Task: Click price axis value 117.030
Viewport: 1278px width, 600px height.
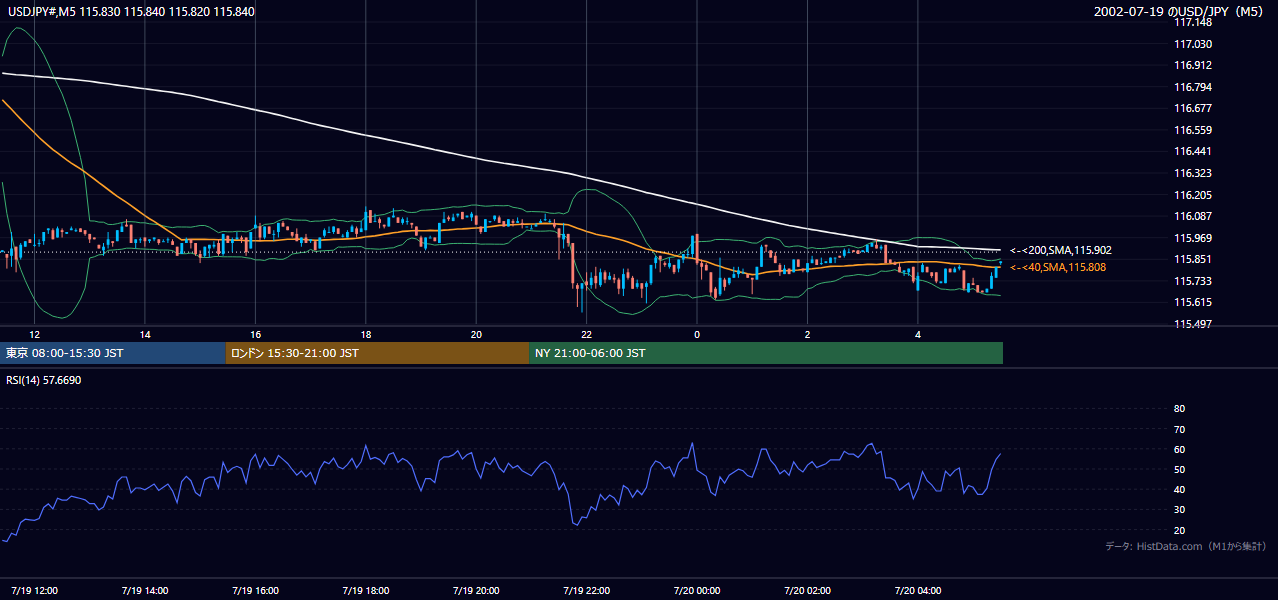Action: point(1192,44)
